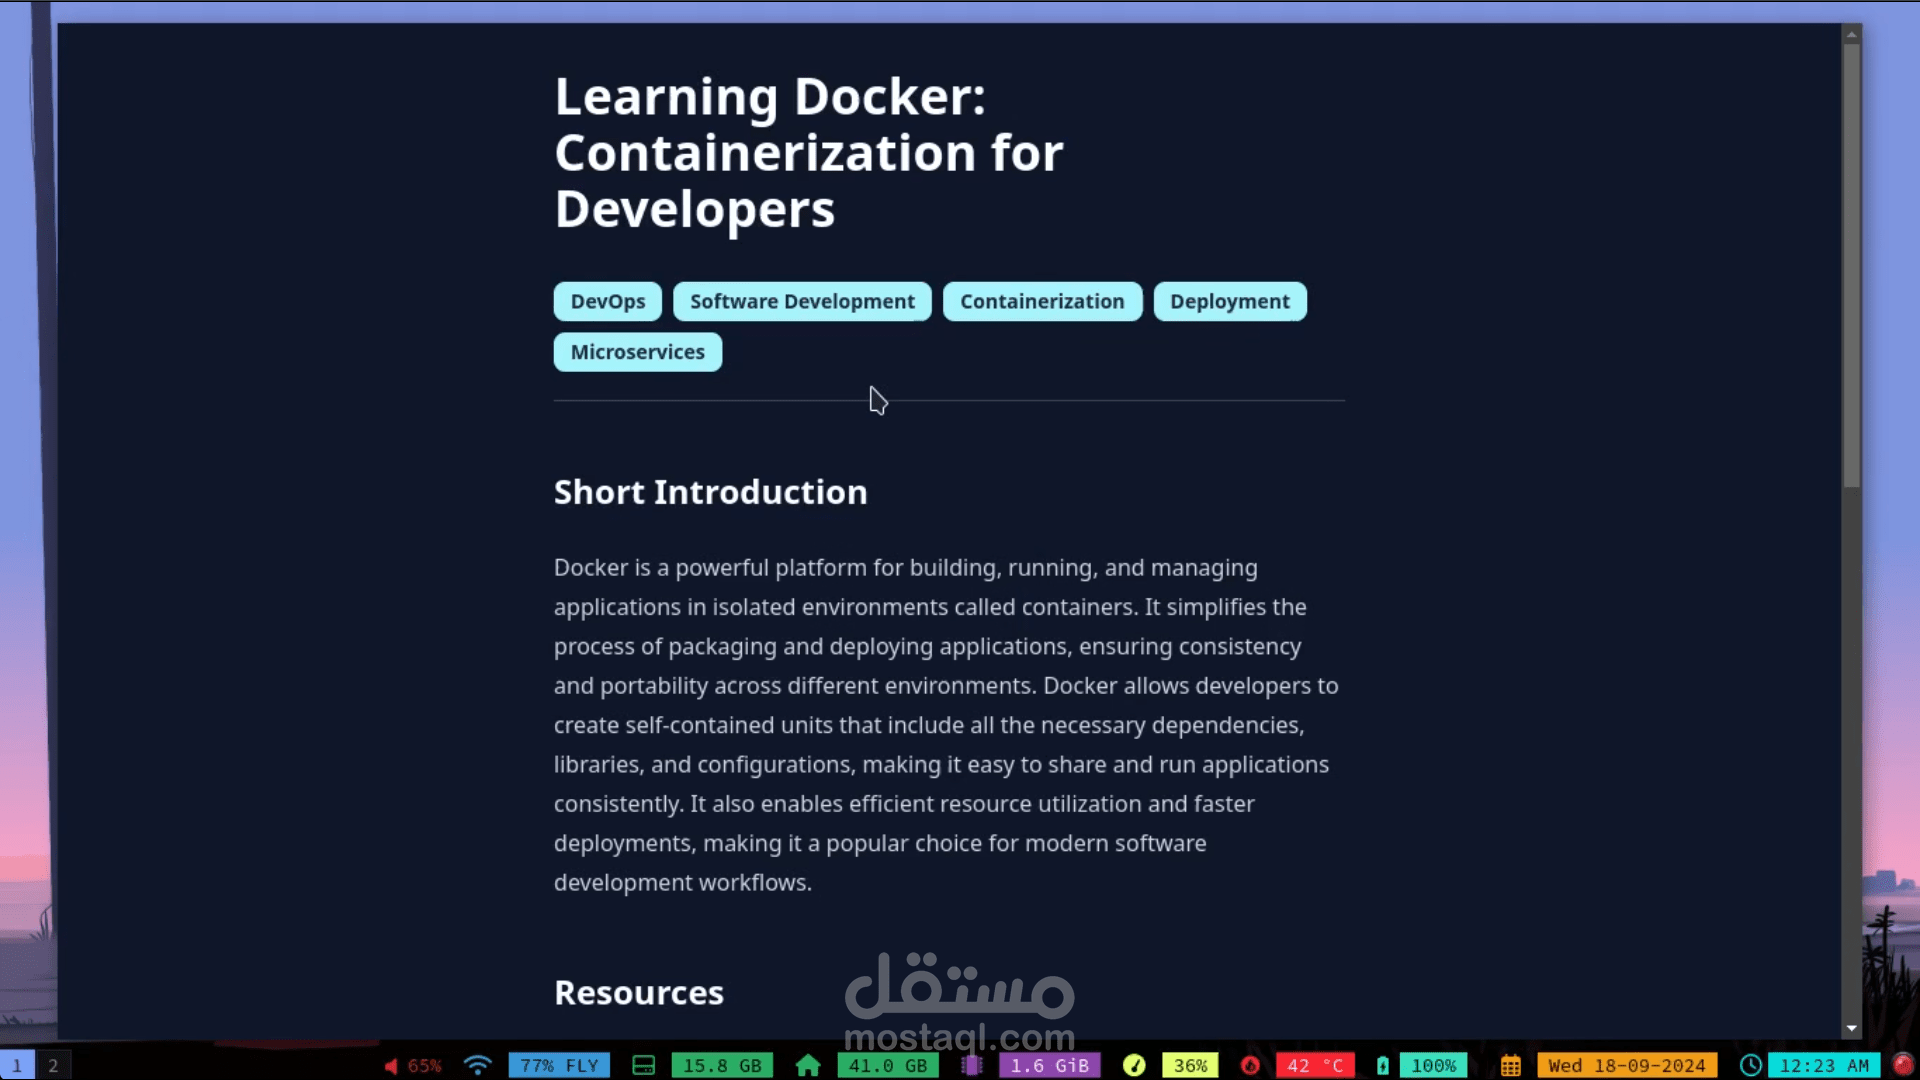Click the DevOps tag

point(607,301)
